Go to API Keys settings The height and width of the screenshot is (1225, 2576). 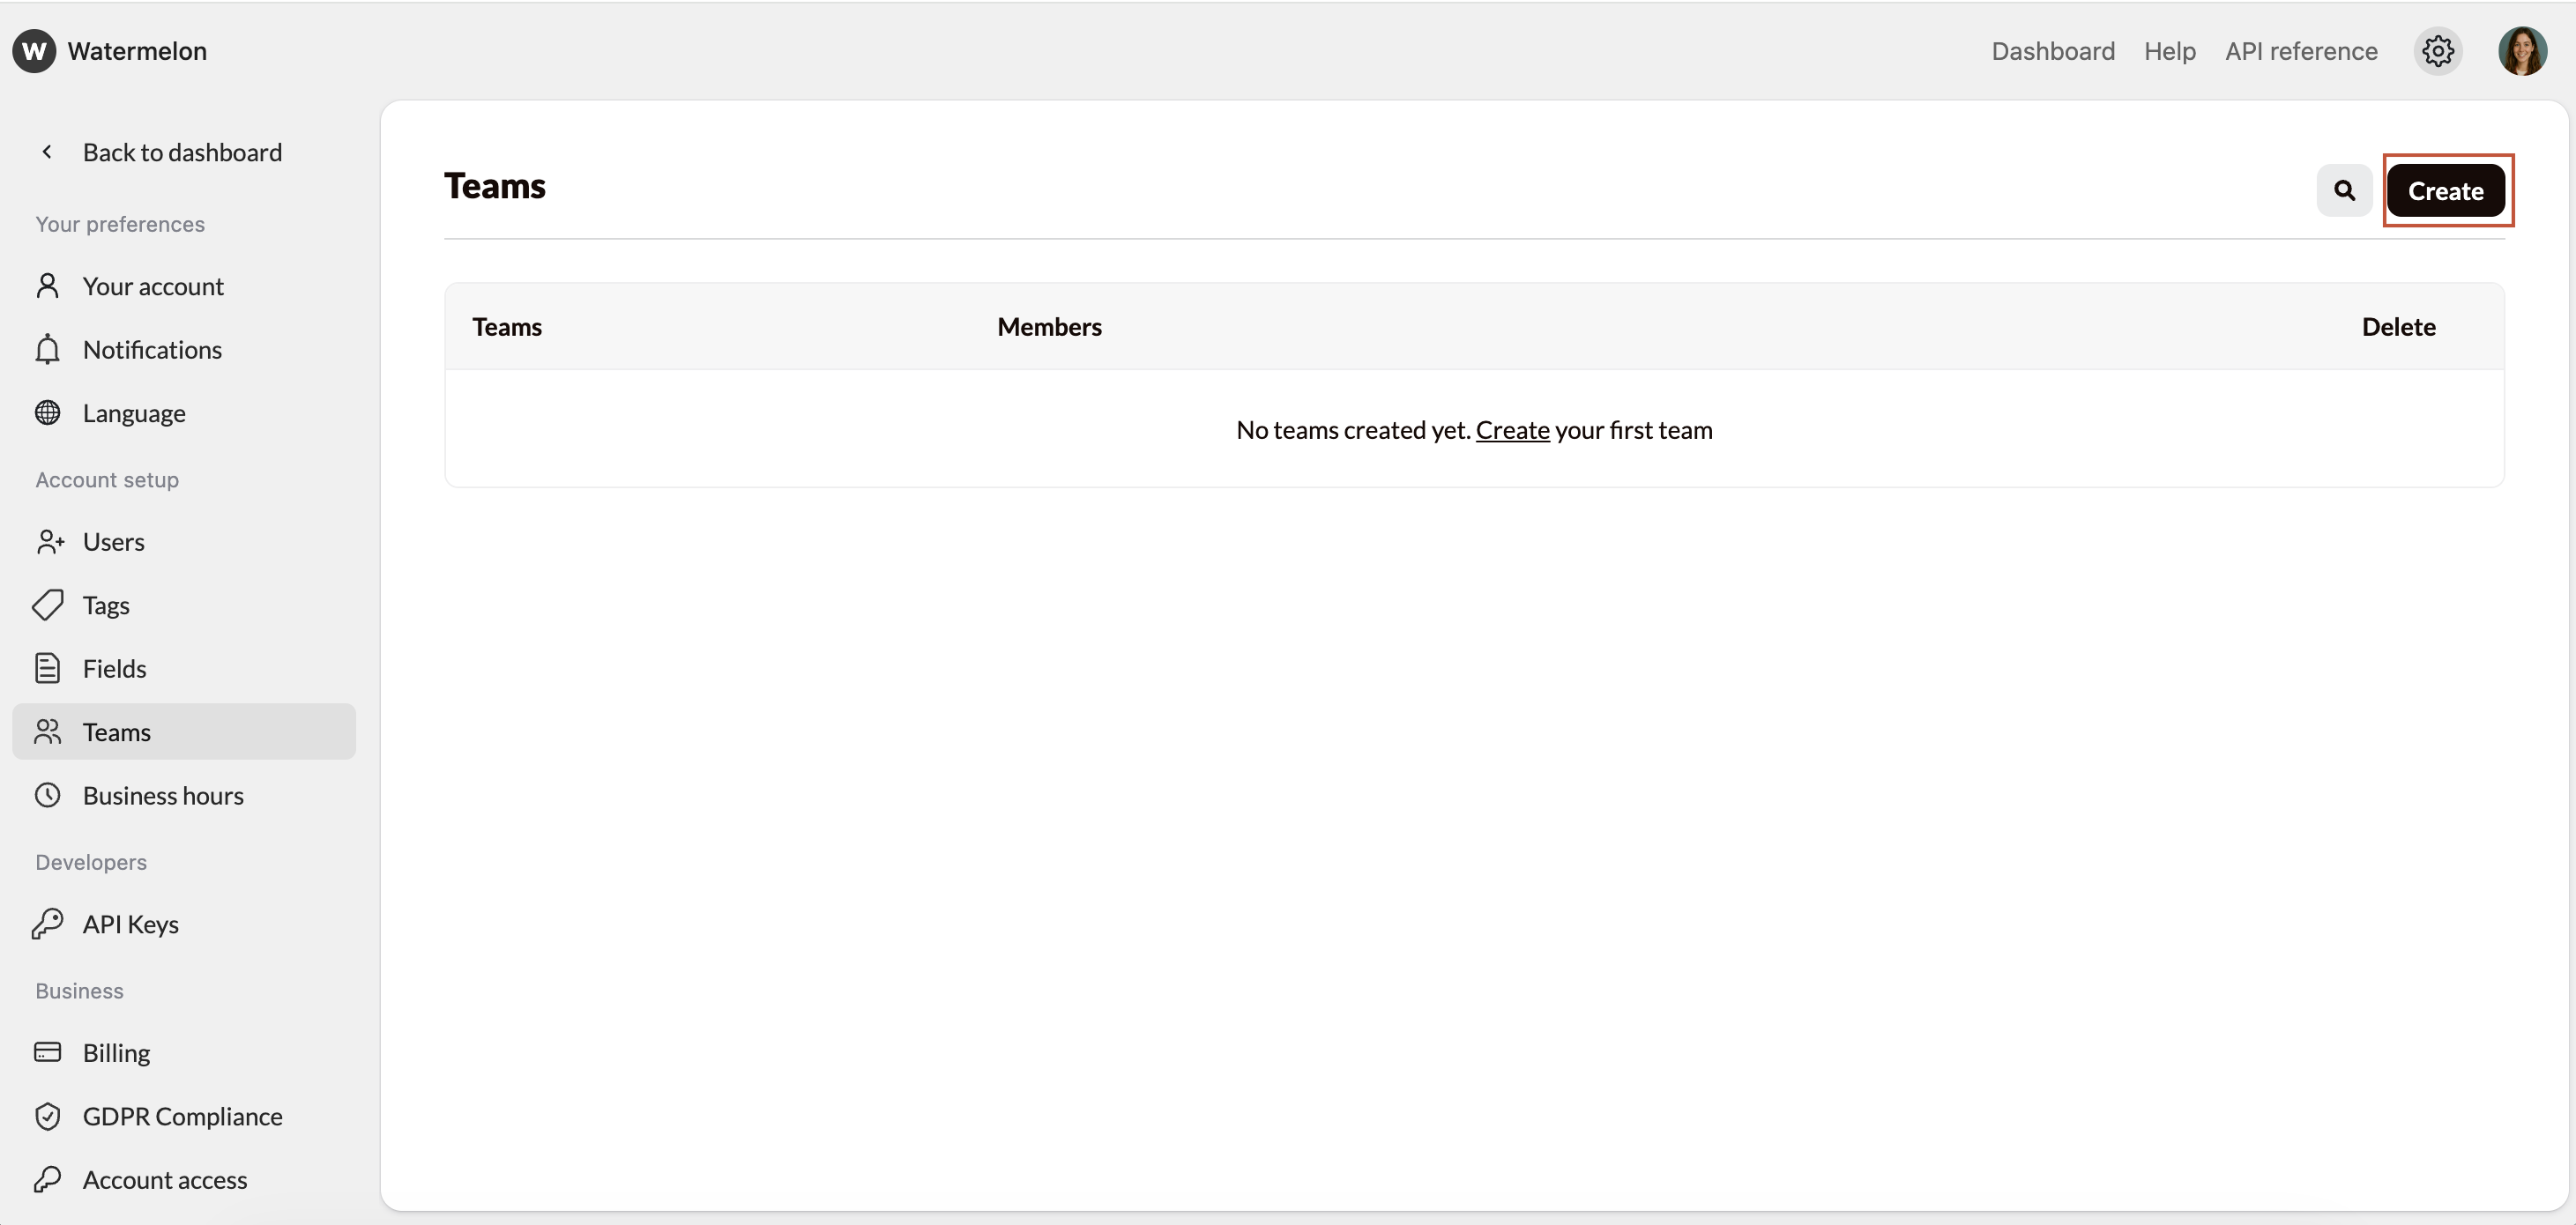click(x=130, y=924)
